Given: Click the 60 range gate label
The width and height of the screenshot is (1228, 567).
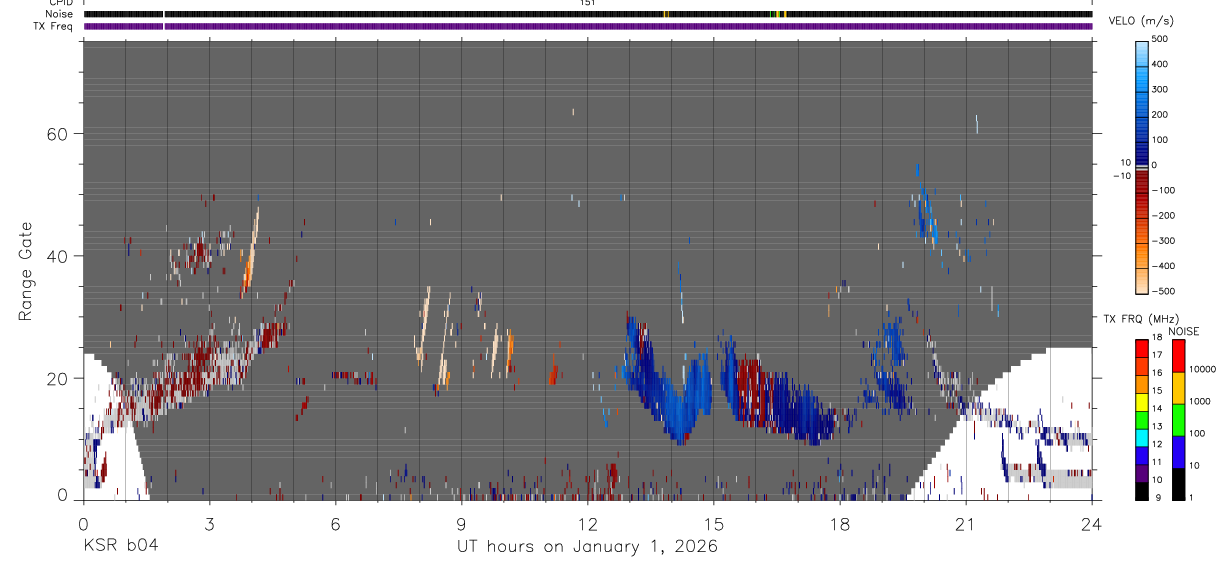Looking at the screenshot, I should click(57, 134).
